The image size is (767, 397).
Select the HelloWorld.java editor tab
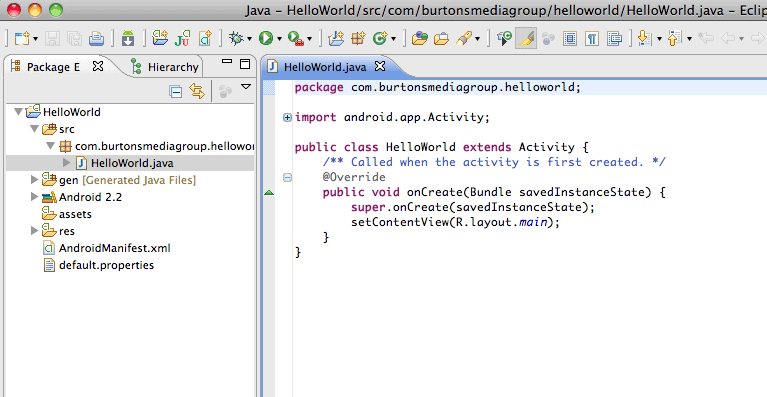click(325, 67)
